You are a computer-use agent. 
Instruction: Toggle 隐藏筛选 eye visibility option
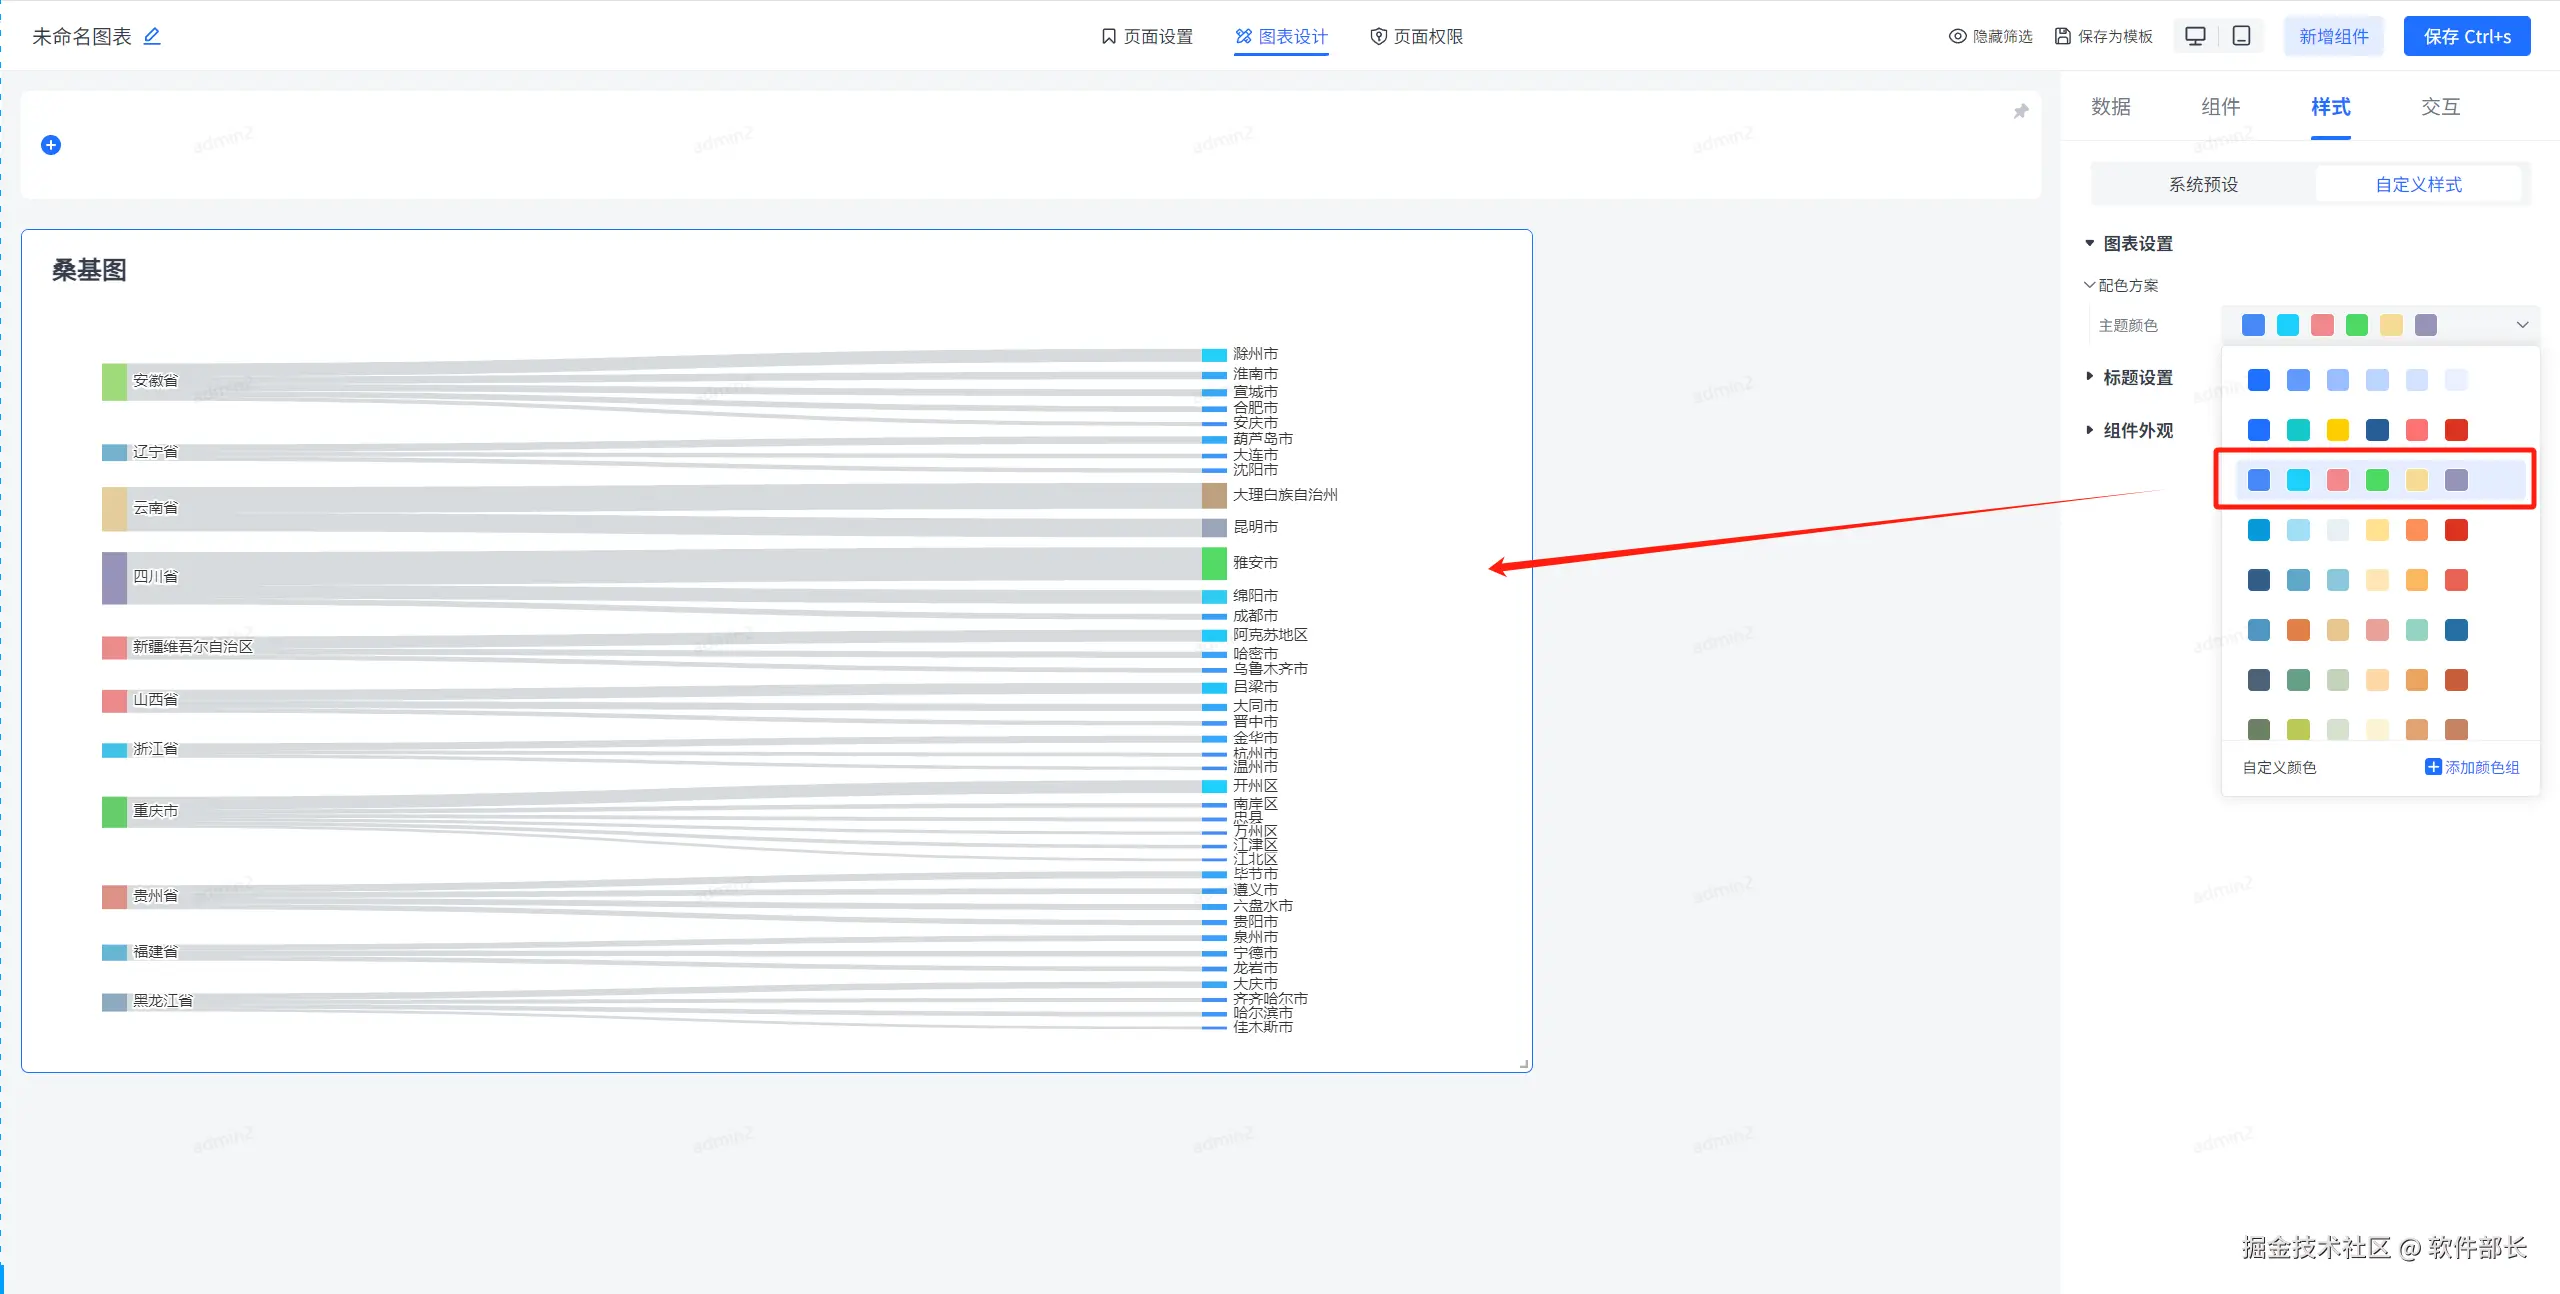coord(1957,36)
